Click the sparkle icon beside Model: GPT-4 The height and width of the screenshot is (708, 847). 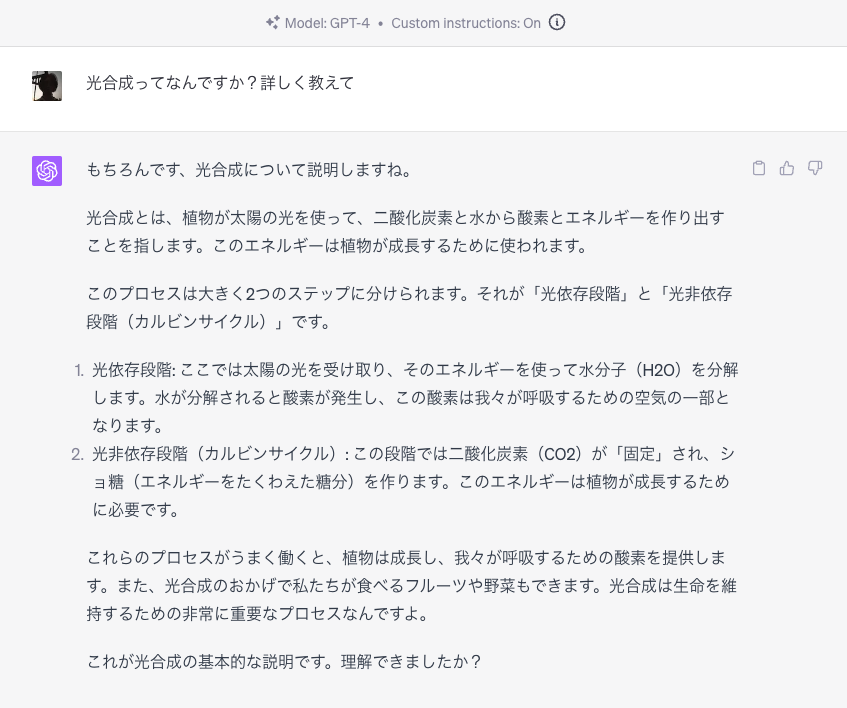(273, 23)
